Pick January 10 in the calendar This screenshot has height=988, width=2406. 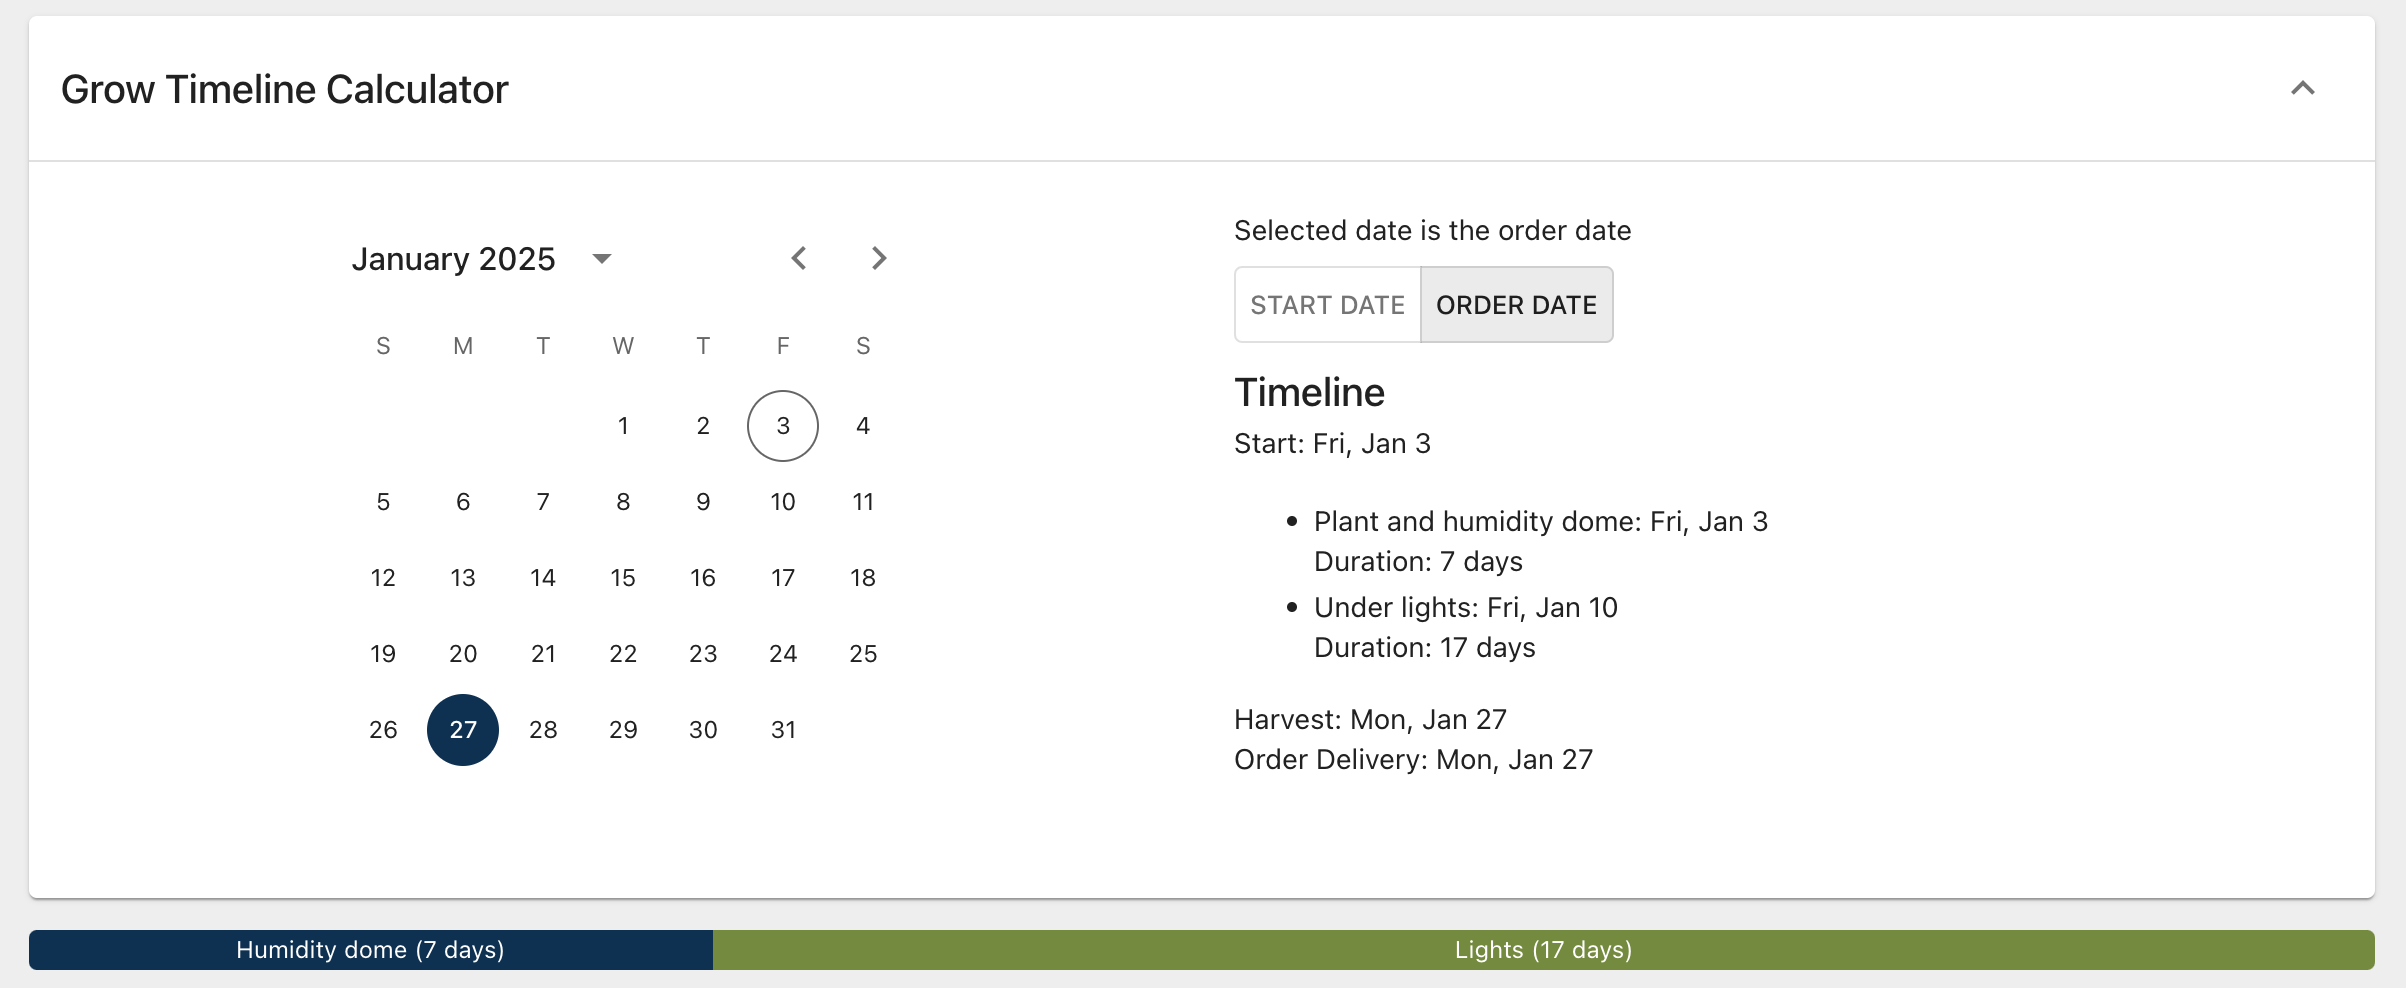(783, 502)
